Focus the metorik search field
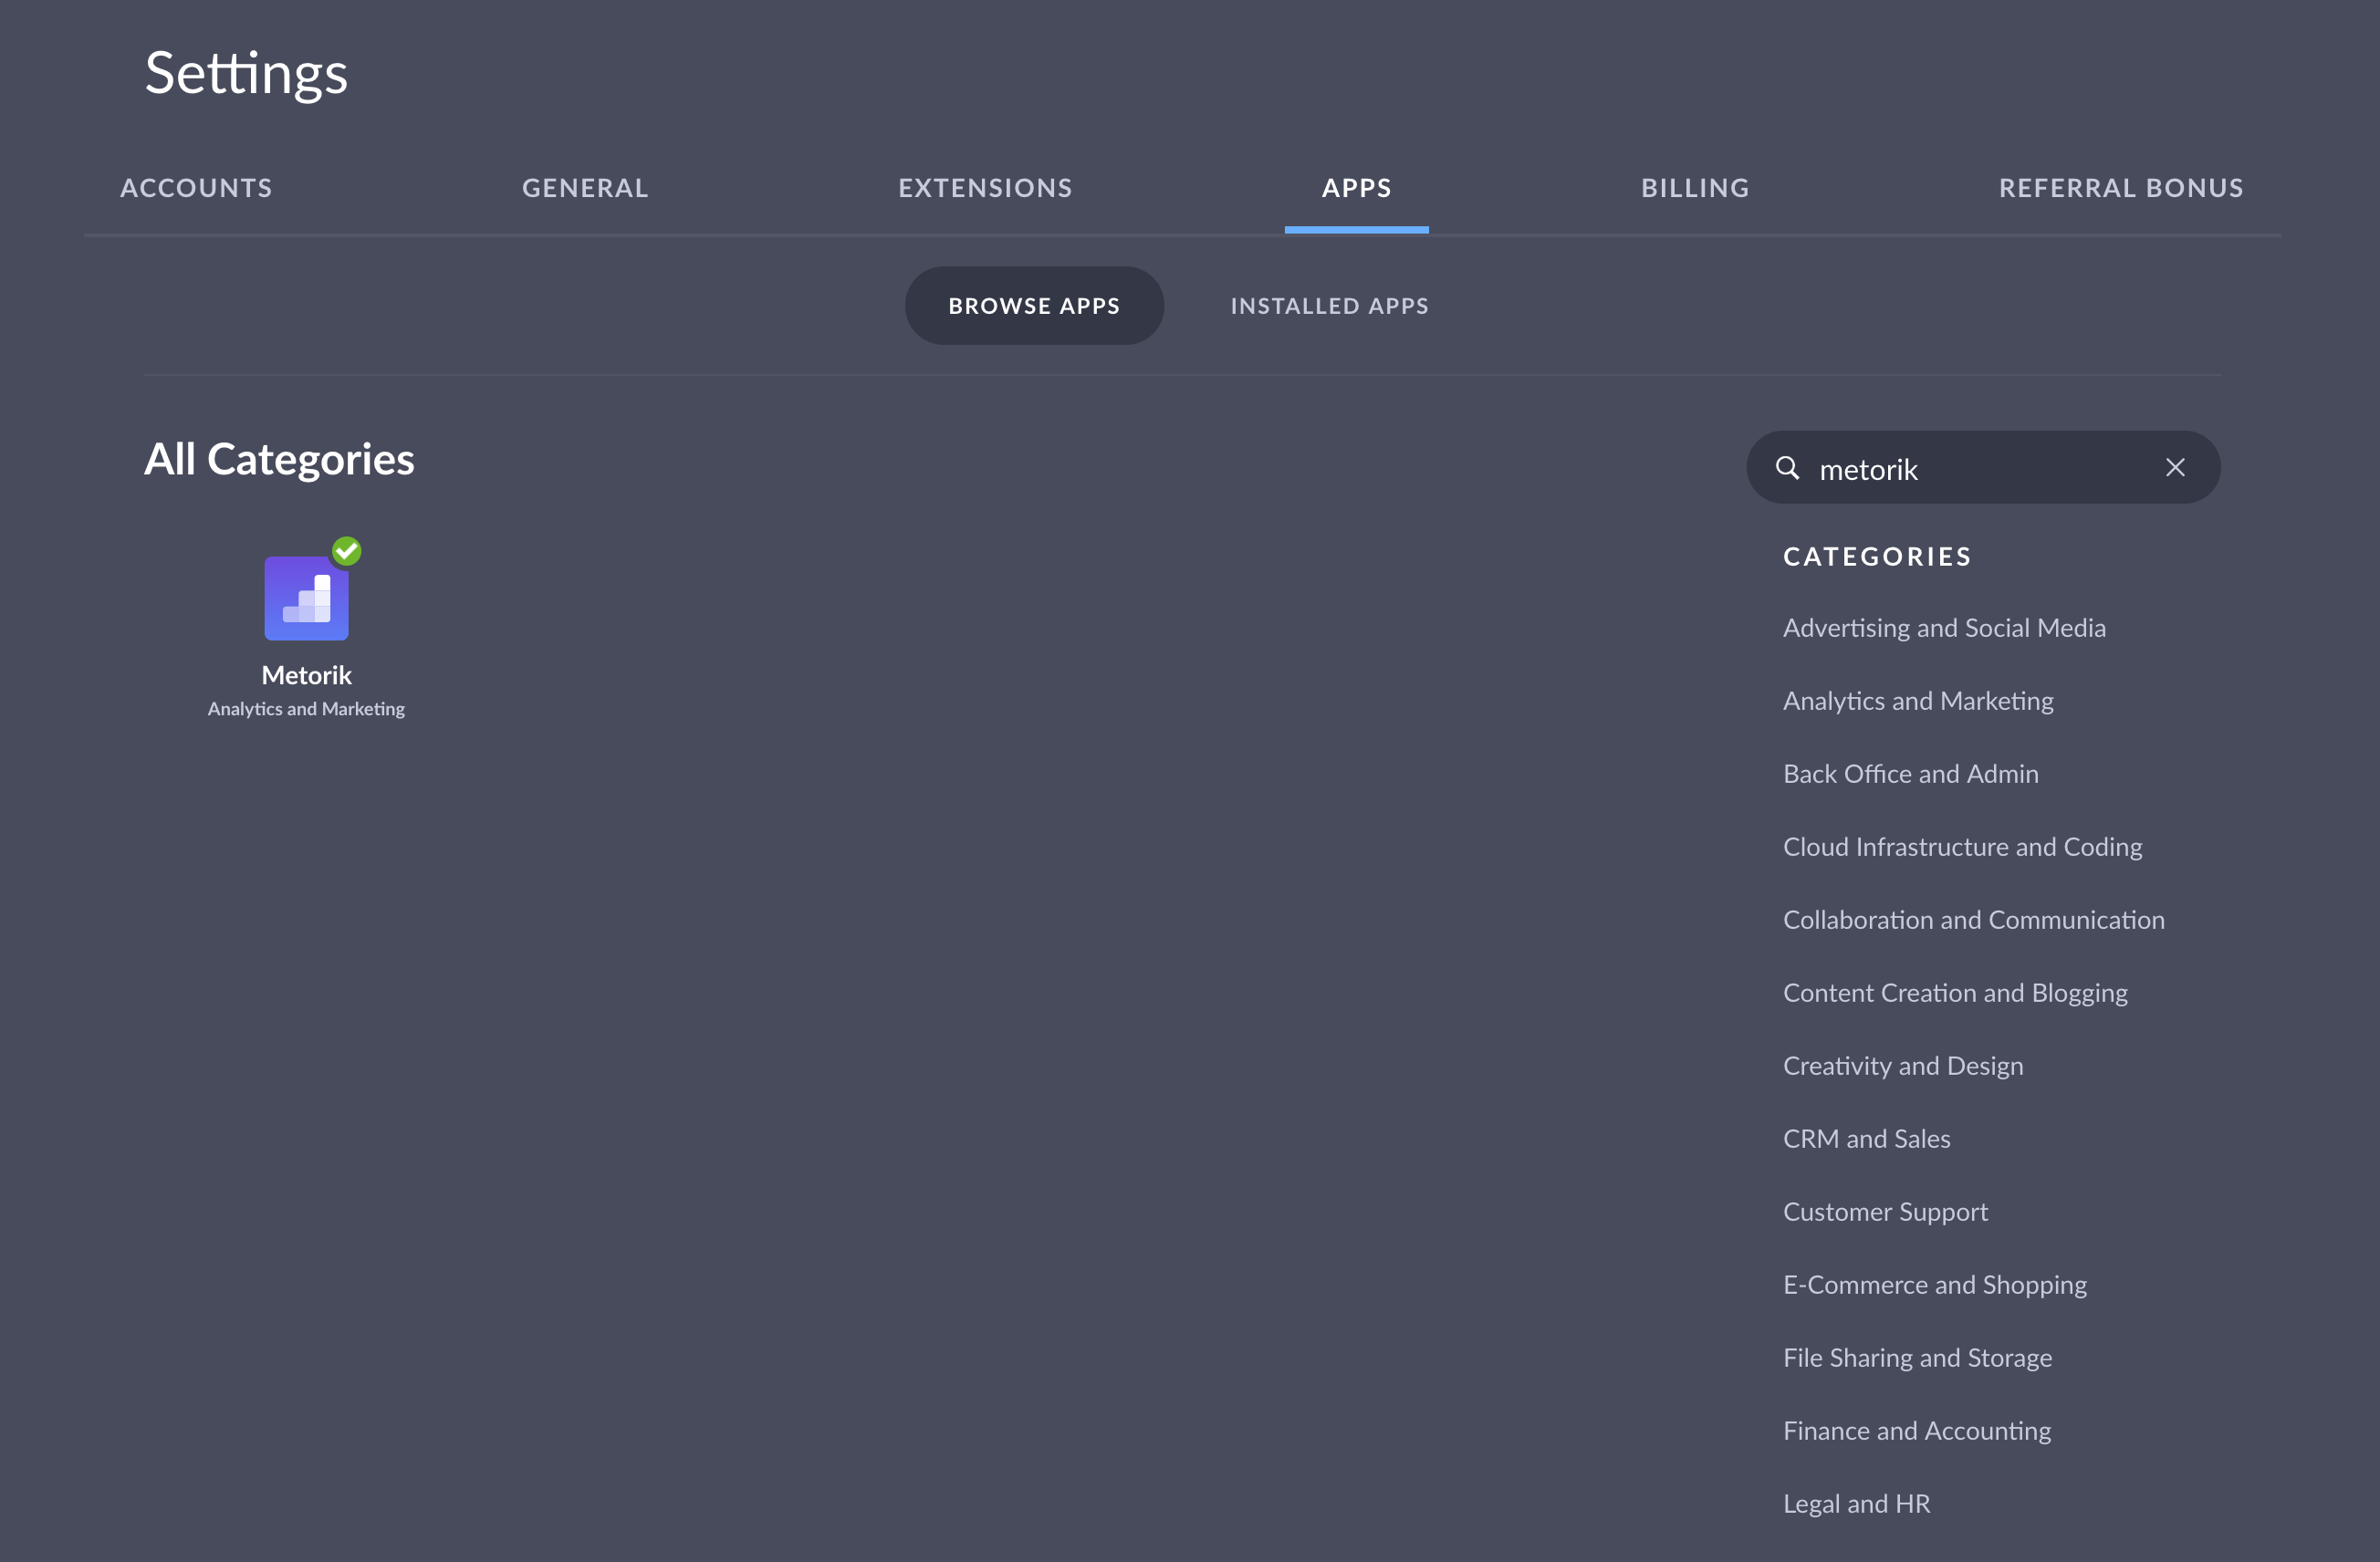 click(x=1980, y=469)
